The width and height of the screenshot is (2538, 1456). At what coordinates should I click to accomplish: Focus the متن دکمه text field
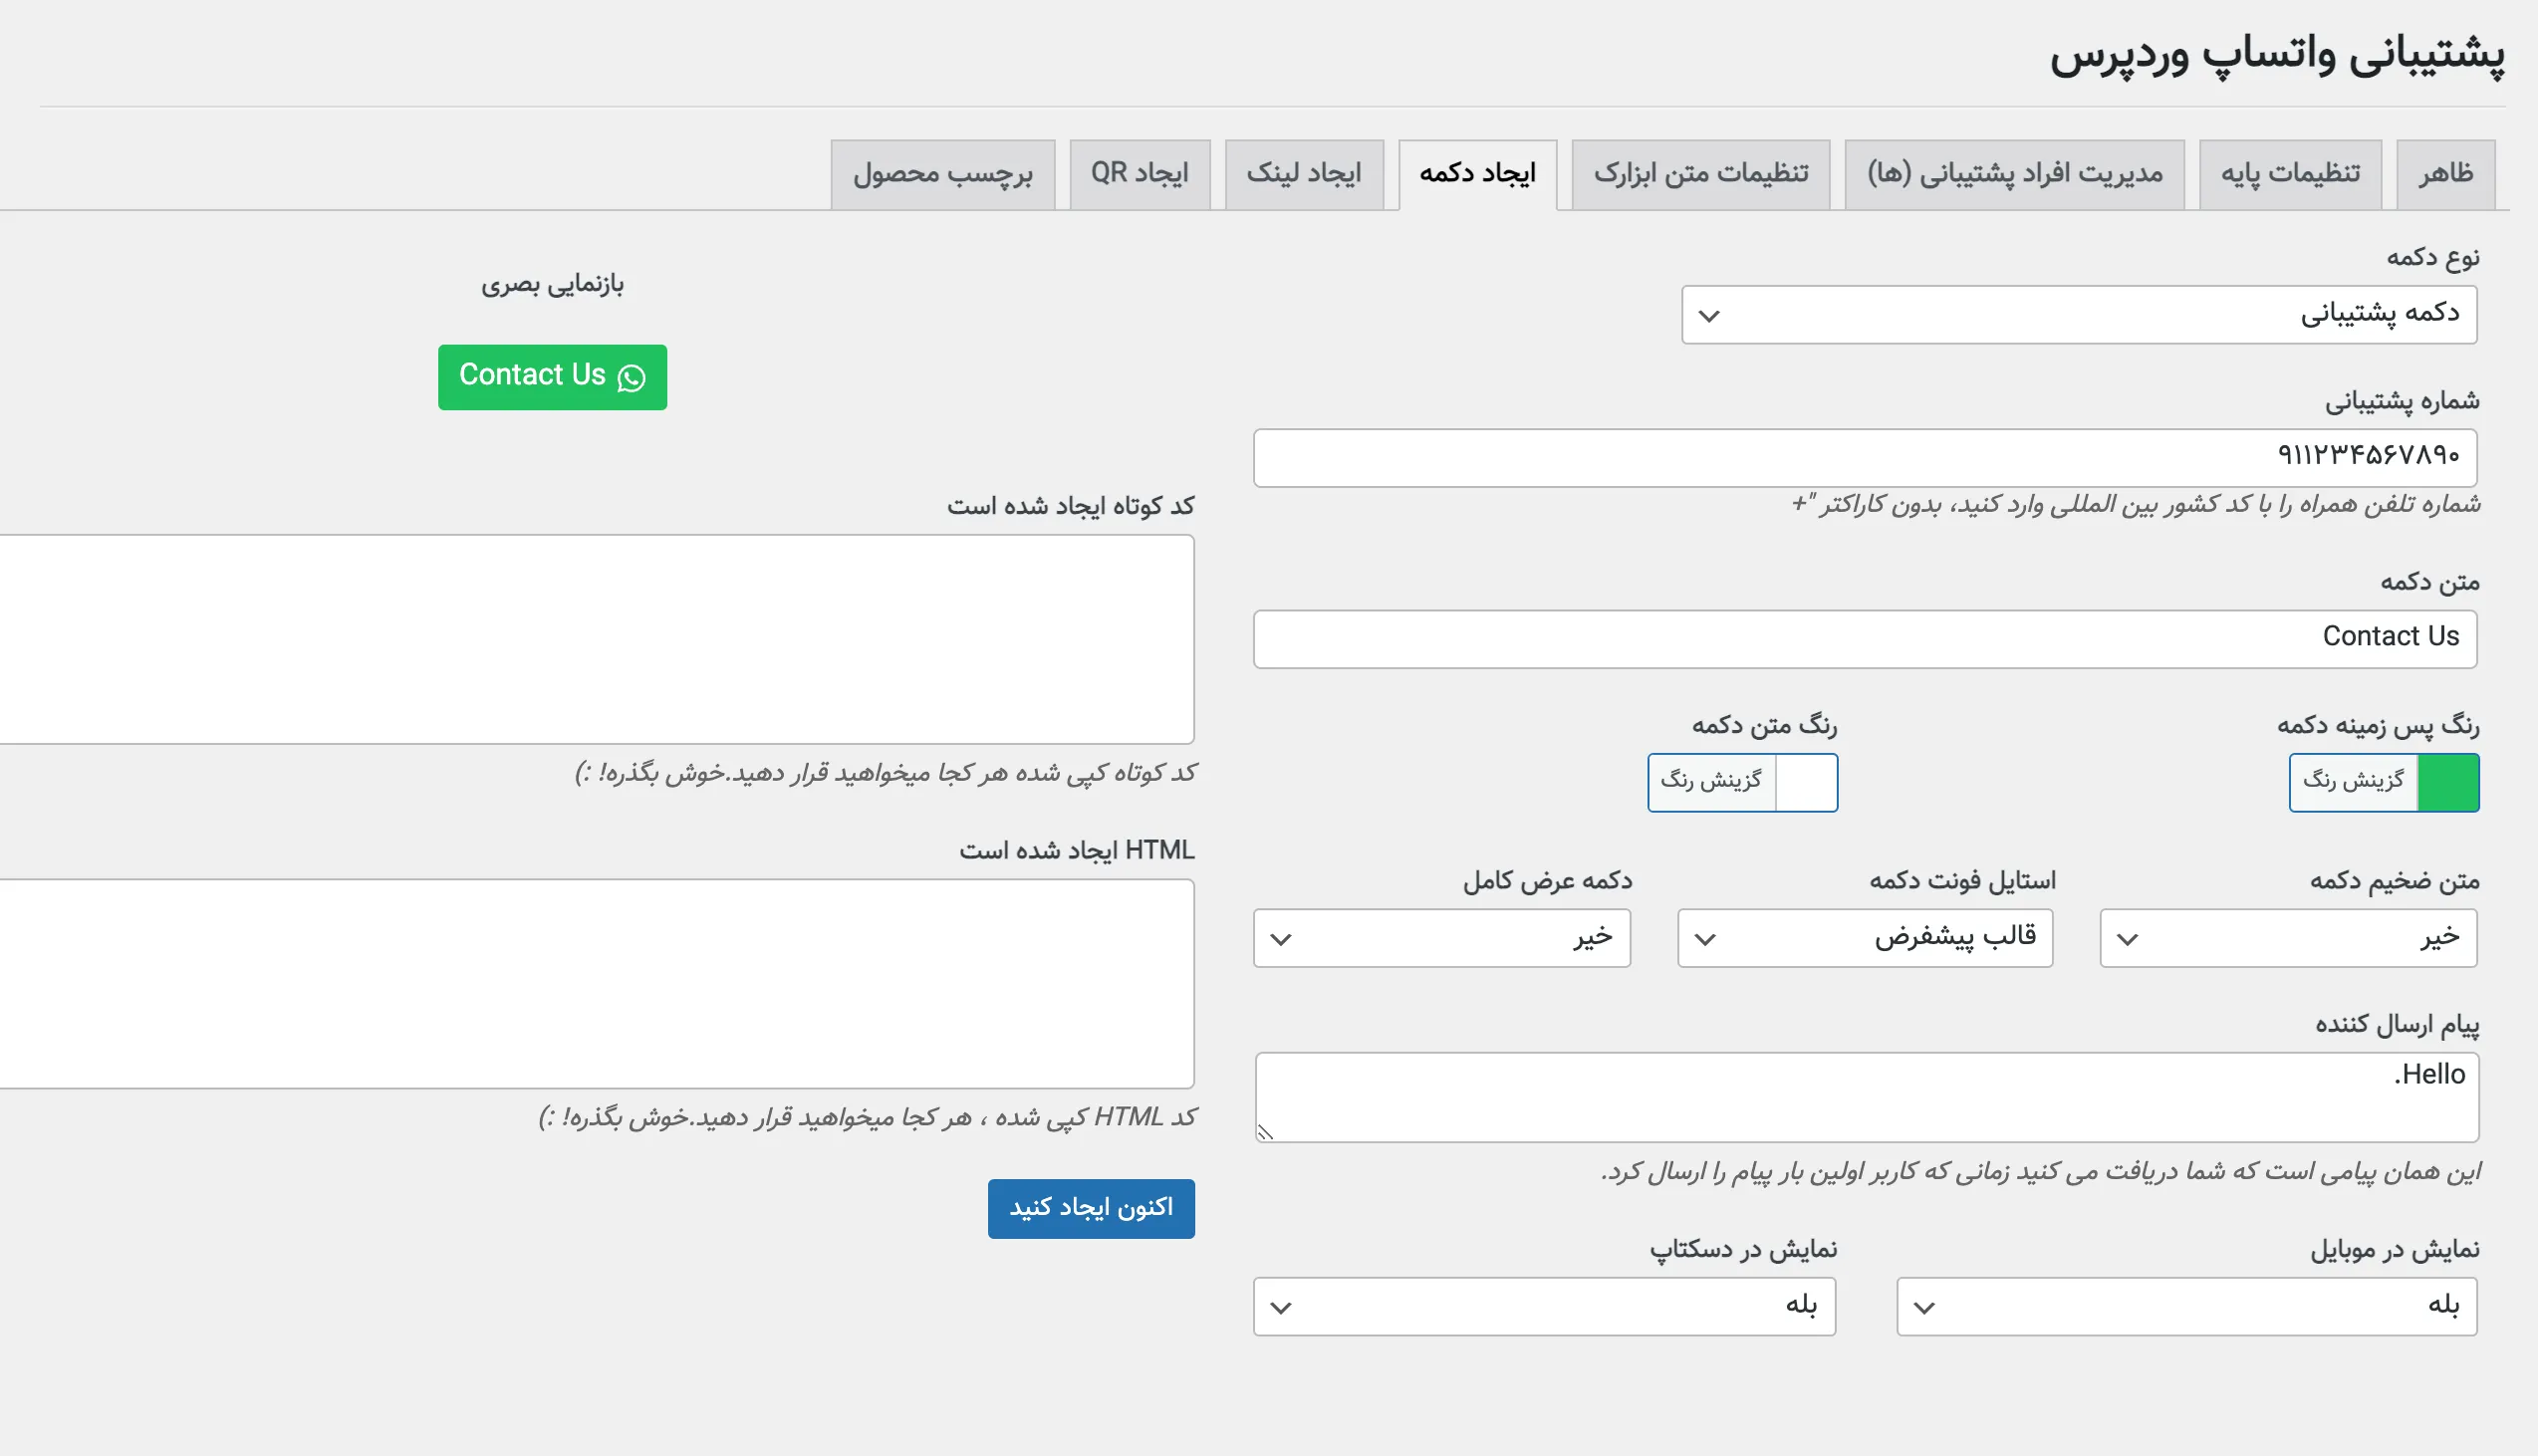(x=1865, y=639)
